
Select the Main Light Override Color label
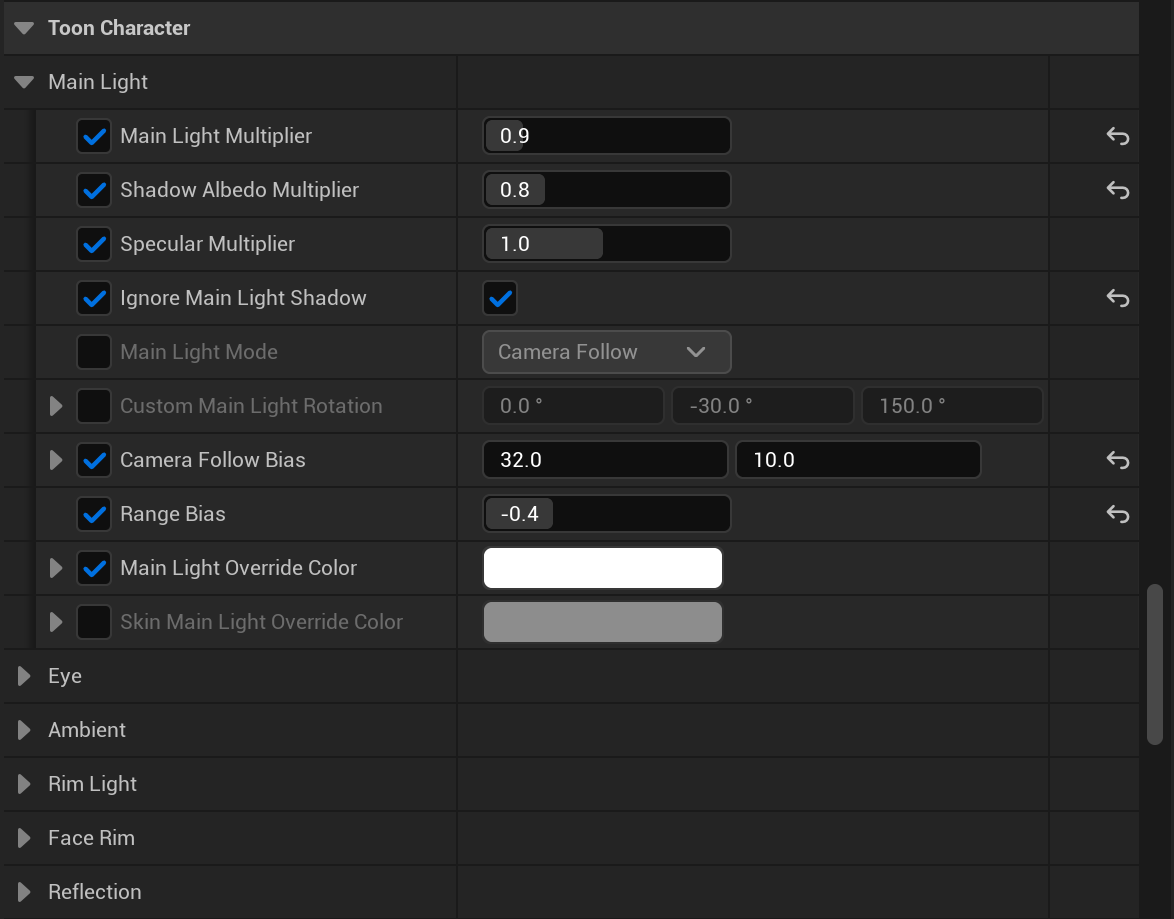[239, 568]
